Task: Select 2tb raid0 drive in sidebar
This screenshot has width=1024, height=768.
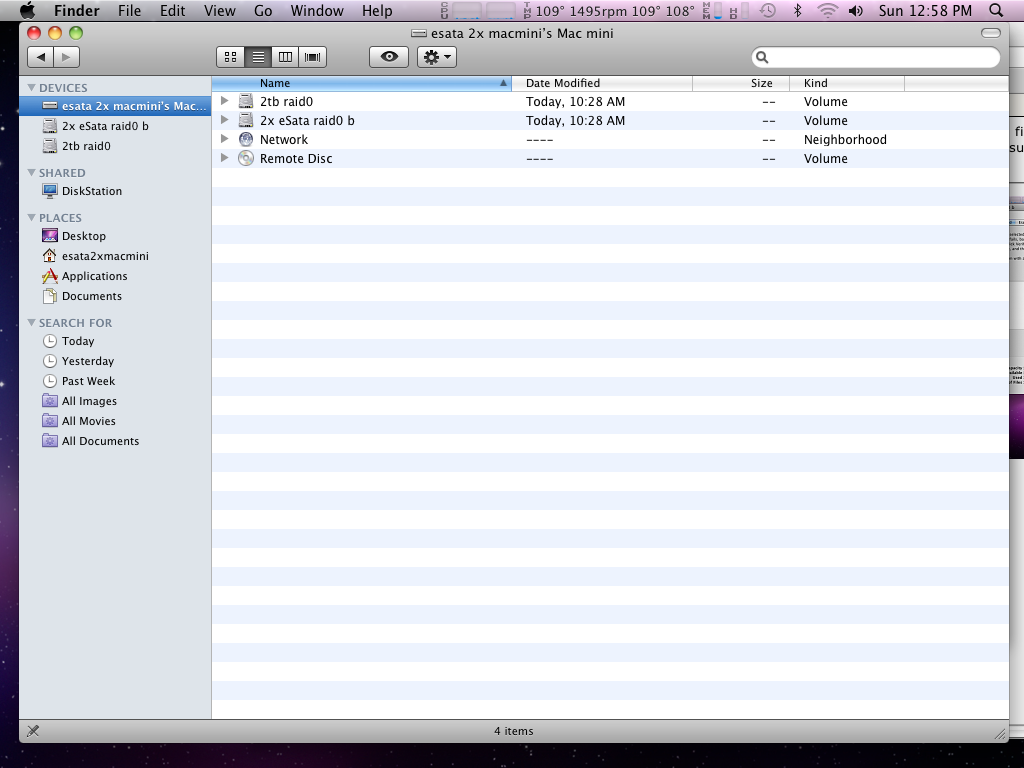Action: tap(115, 146)
